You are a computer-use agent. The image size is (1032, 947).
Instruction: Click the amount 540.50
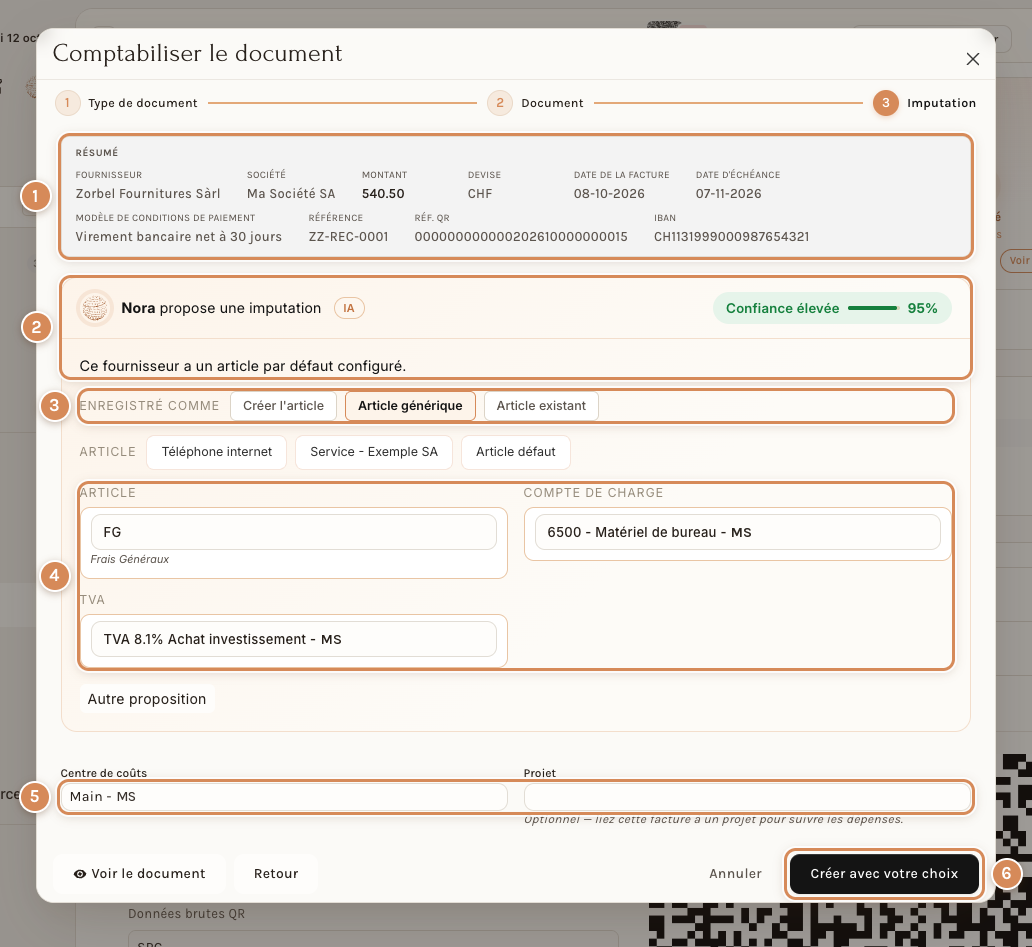383,193
